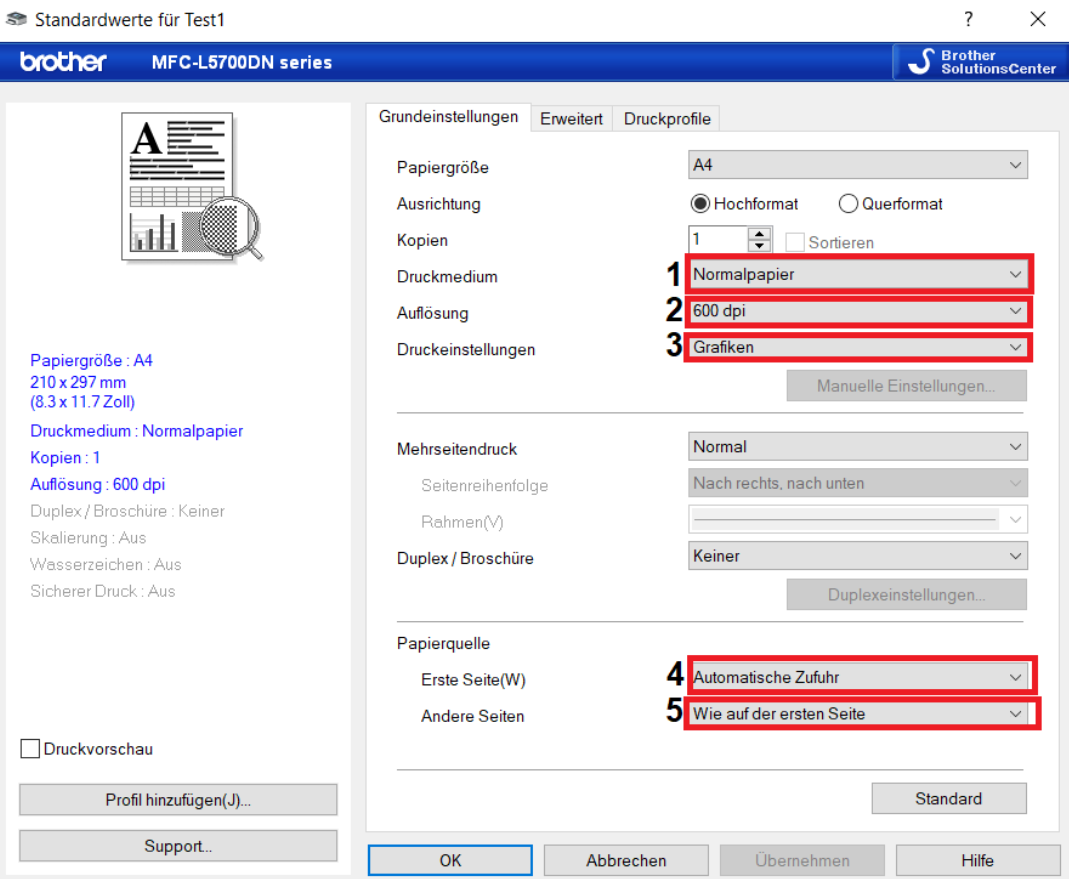Open the Andere Seiten dropdown
The width and height of the screenshot is (1069, 879).
pos(858,713)
